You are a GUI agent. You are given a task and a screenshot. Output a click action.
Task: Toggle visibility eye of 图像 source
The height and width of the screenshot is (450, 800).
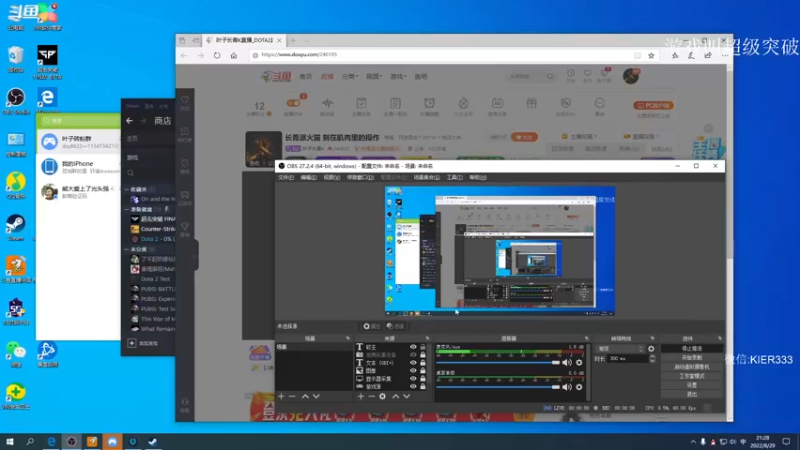coord(413,370)
